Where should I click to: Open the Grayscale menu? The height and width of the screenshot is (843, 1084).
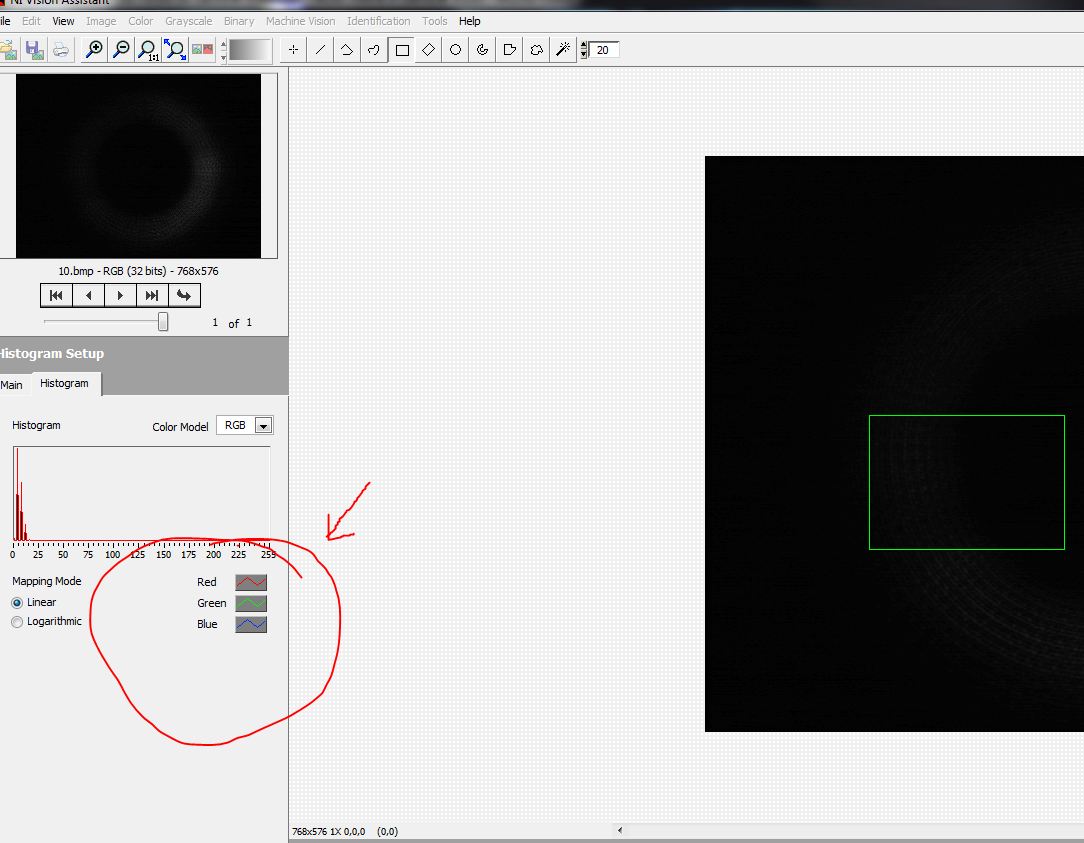click(189, 21)
